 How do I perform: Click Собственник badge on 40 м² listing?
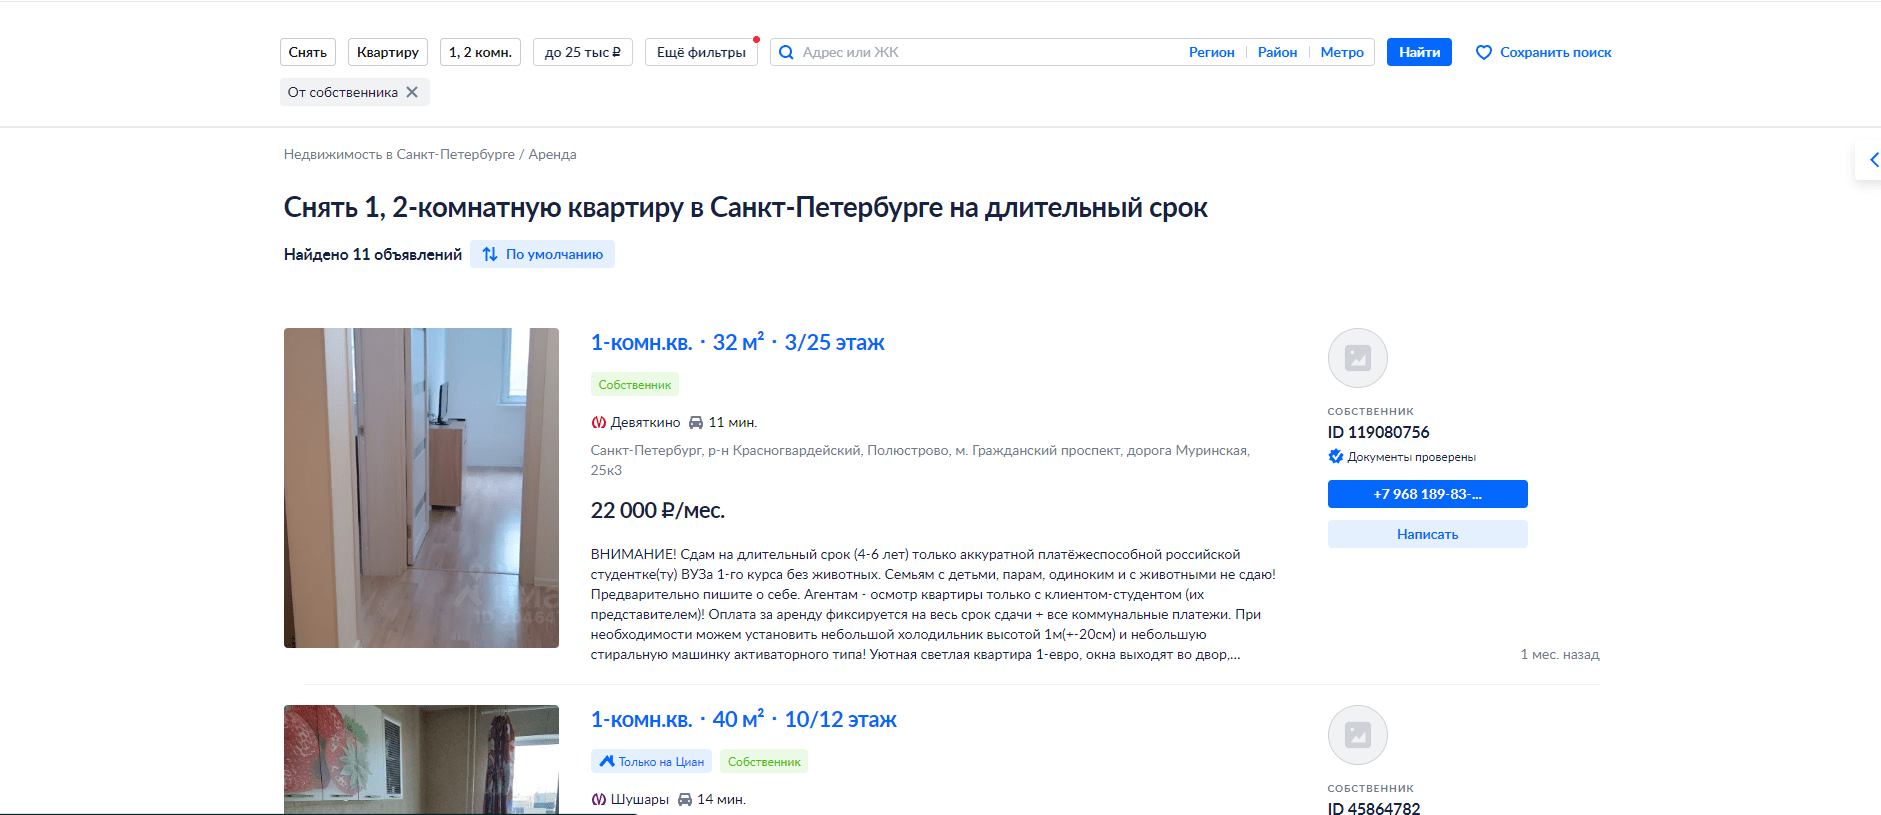tap(764, 761)
